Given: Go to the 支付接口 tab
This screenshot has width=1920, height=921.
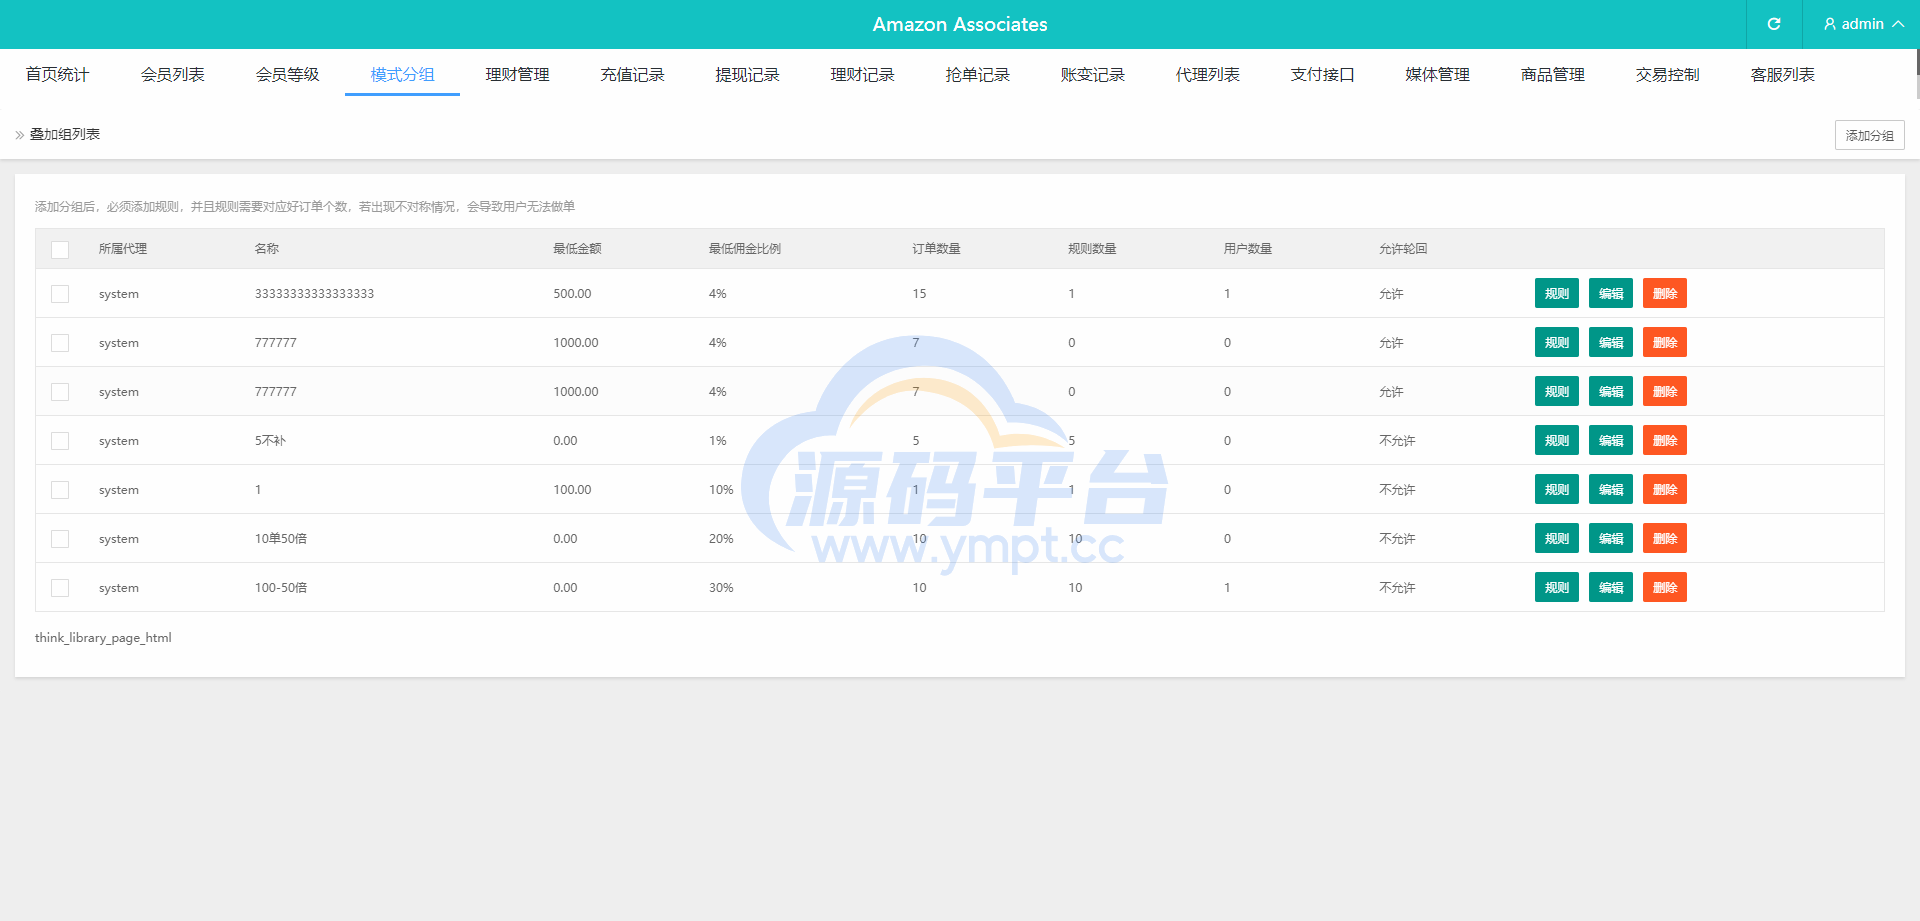Looking at the screenshot, I should click(x=1323, y=75).
